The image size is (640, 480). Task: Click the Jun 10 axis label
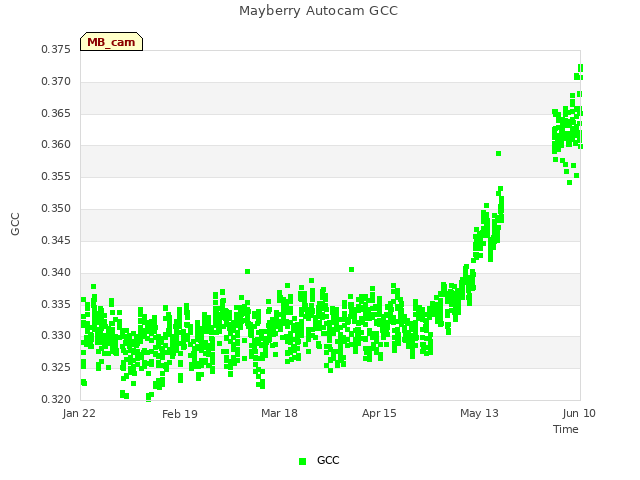pos(579,413)
